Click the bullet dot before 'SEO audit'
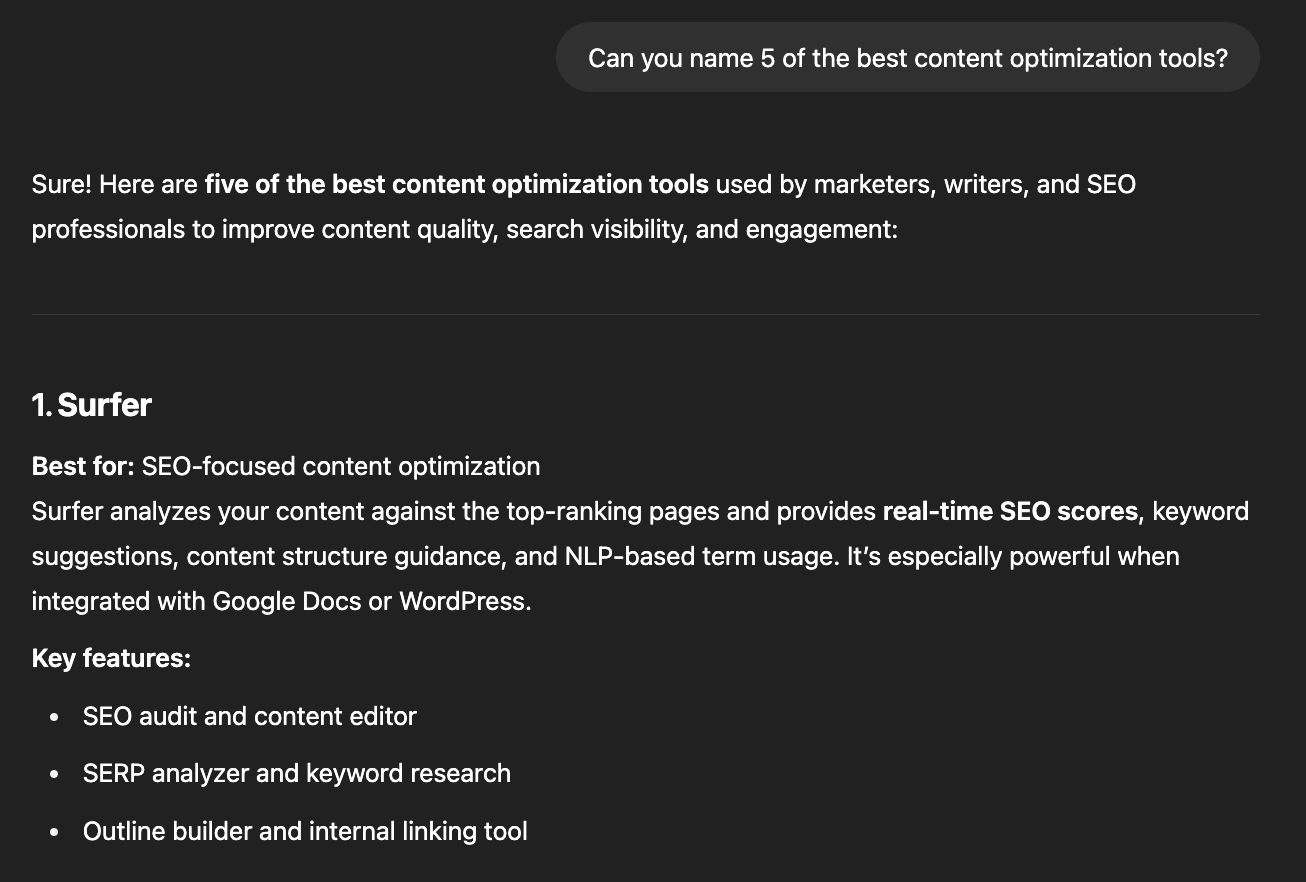Viewport: 1306px width, 882px height. point(55,718)
